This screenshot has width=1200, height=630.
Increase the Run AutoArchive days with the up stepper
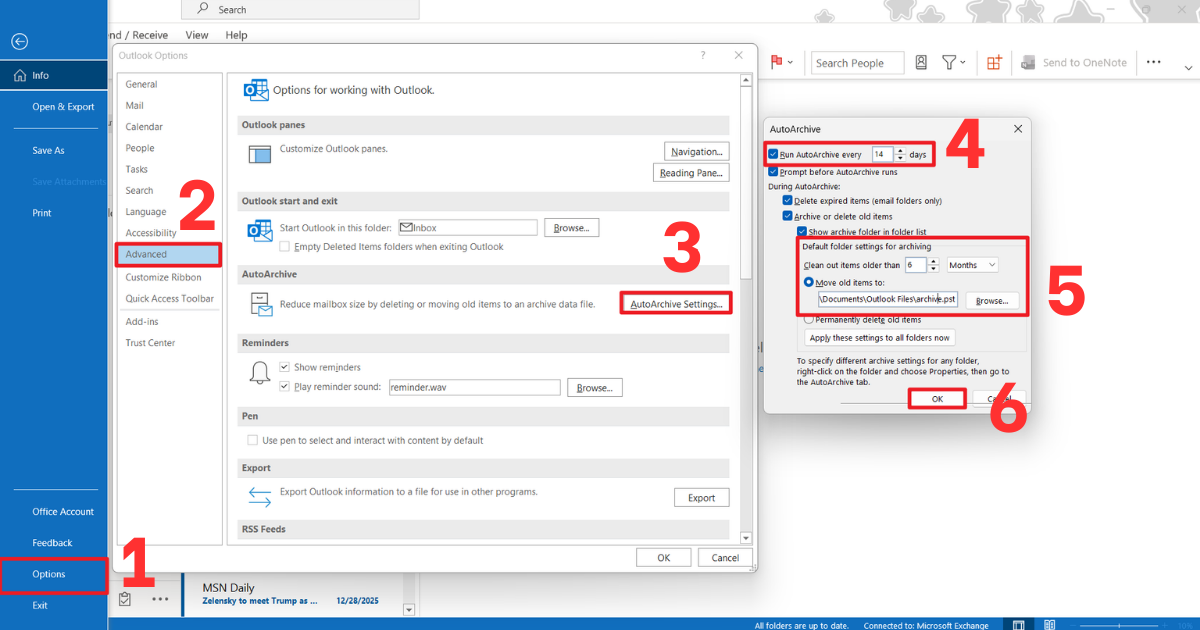click(x=901, y=149)
